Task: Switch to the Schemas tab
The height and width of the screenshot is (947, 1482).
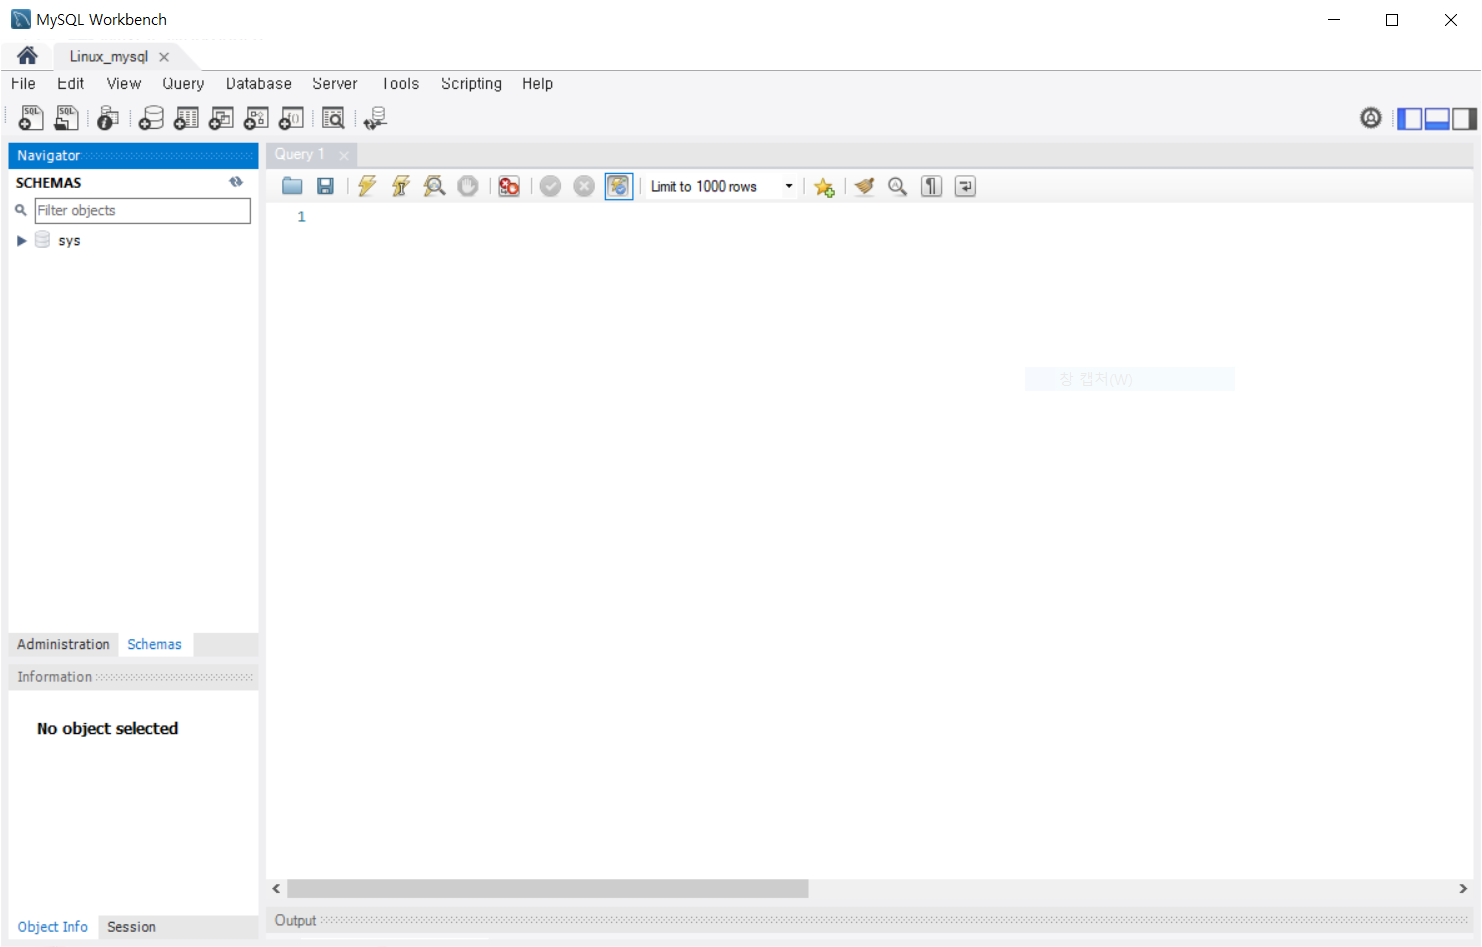Action: click(x=155, y=645)
